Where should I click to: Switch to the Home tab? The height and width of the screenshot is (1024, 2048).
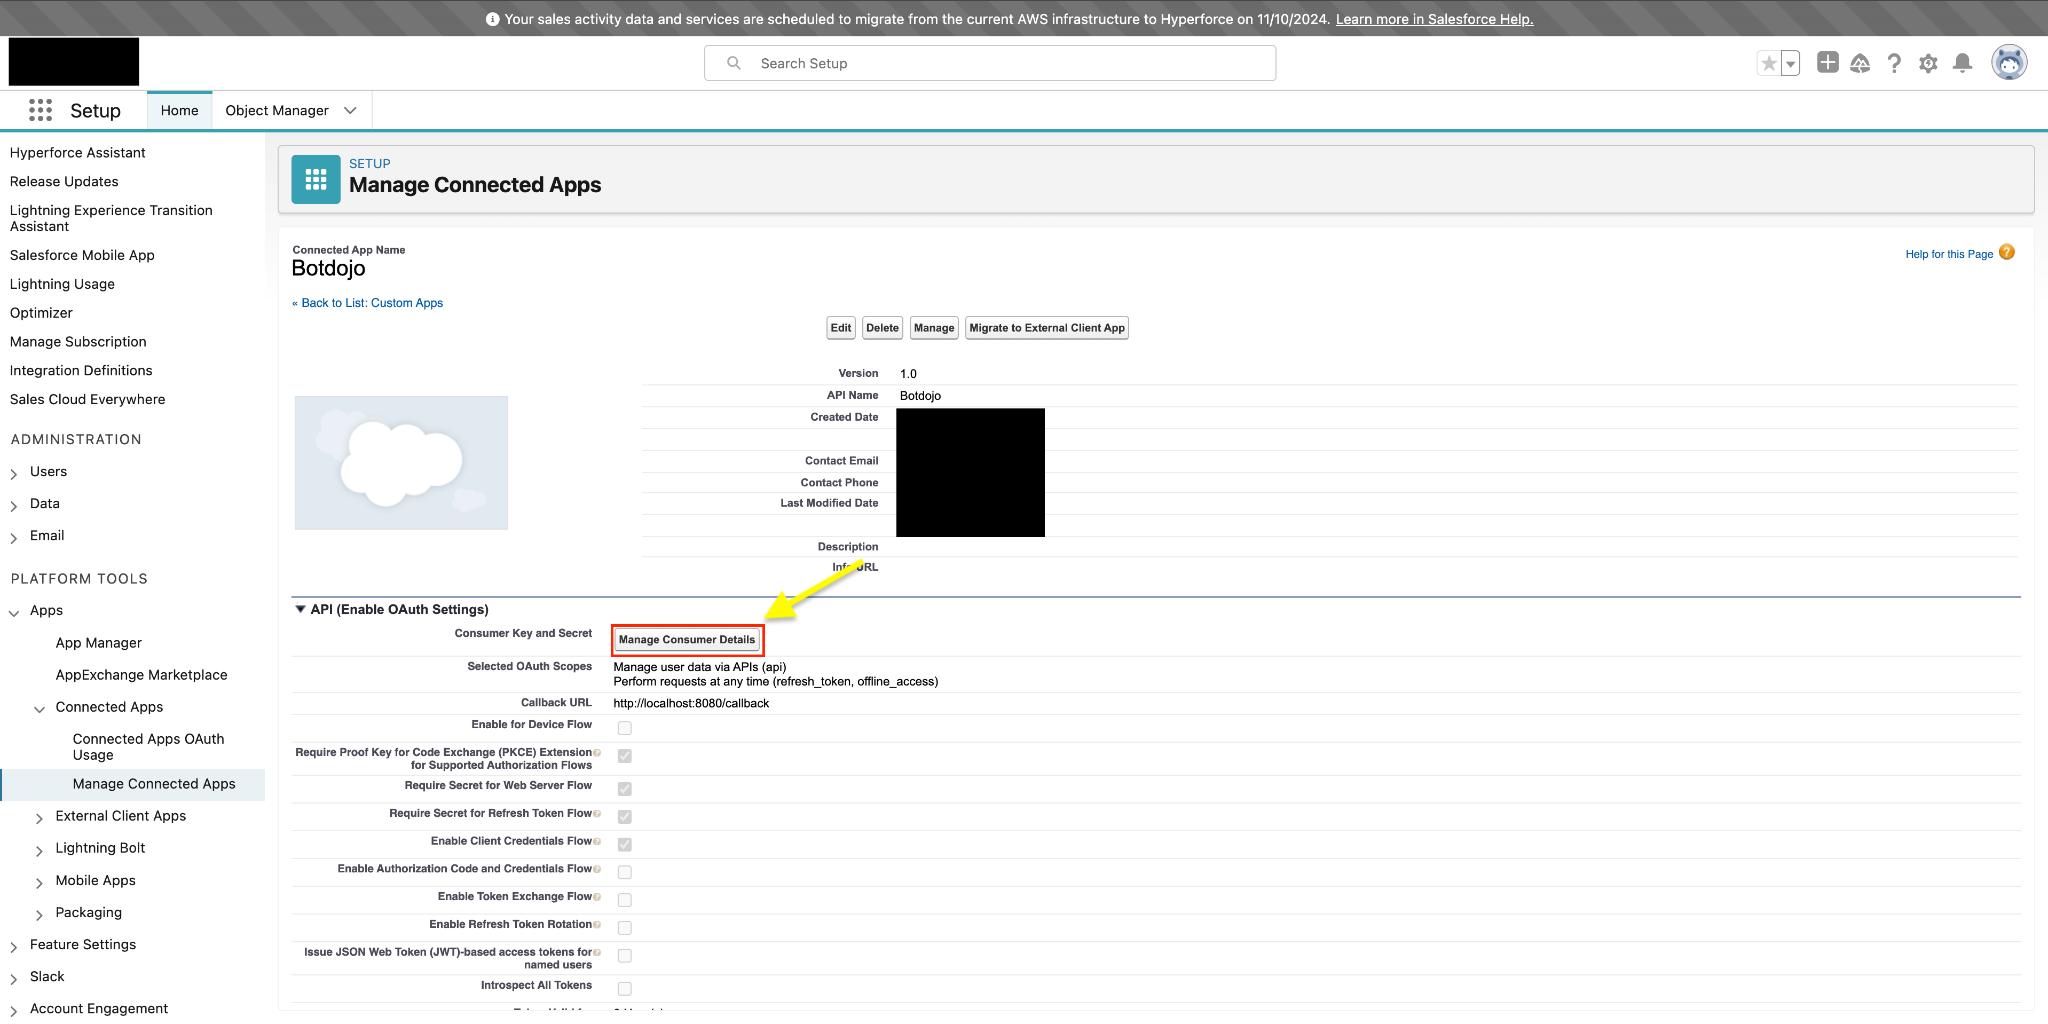[x=180, y=110]
